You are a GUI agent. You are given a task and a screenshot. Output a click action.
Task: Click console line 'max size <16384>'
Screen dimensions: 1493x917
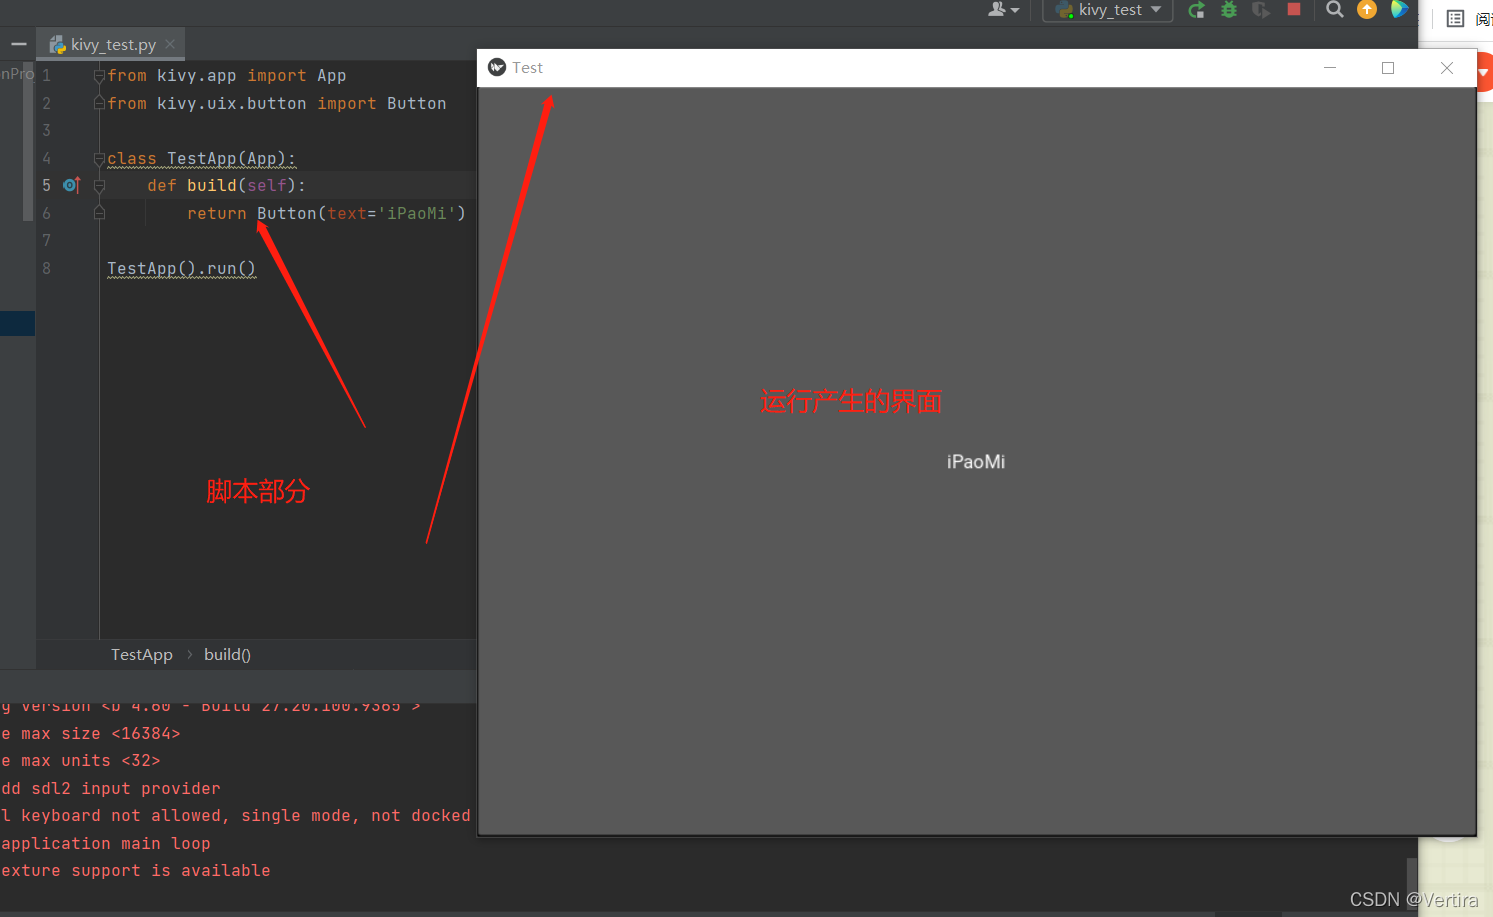pos(91,733)
